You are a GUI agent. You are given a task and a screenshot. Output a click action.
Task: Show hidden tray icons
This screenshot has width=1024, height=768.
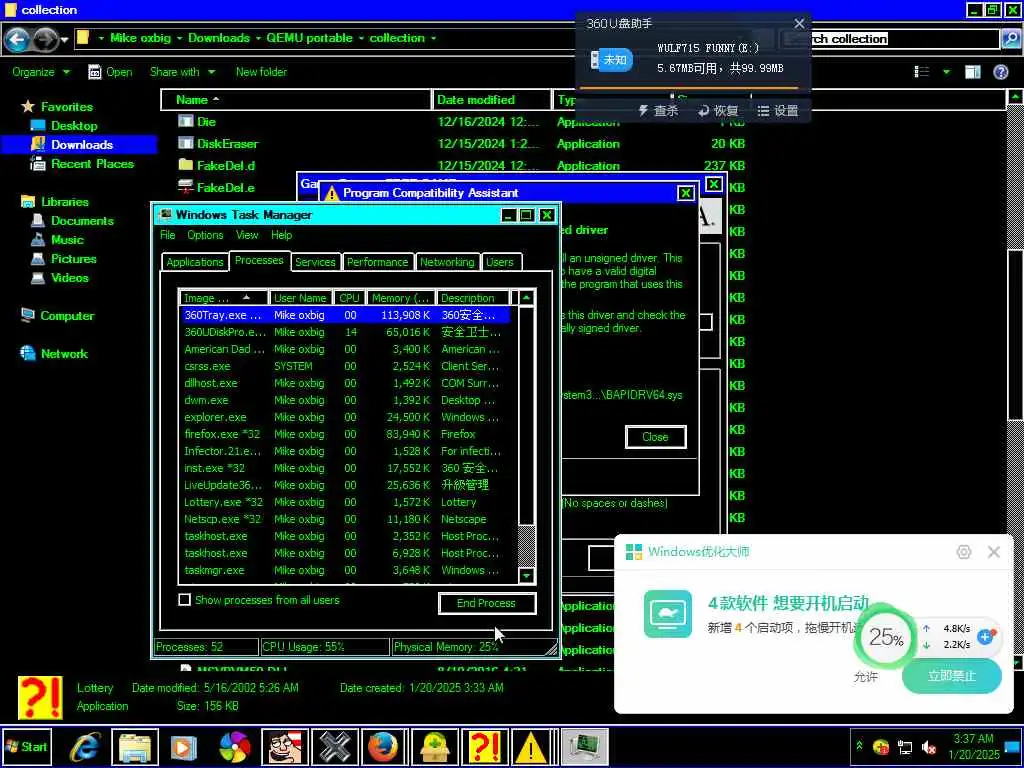(859, 746)
